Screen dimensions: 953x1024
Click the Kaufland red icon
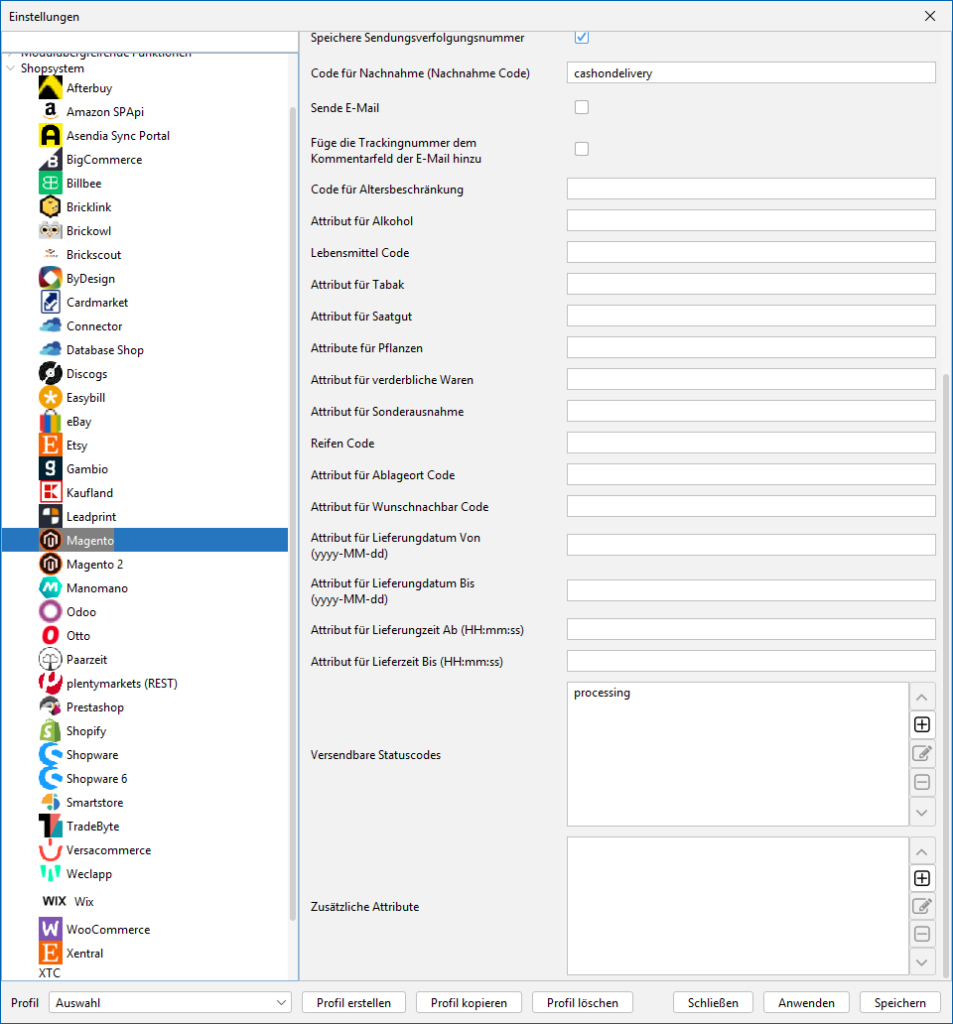(50, 492)
